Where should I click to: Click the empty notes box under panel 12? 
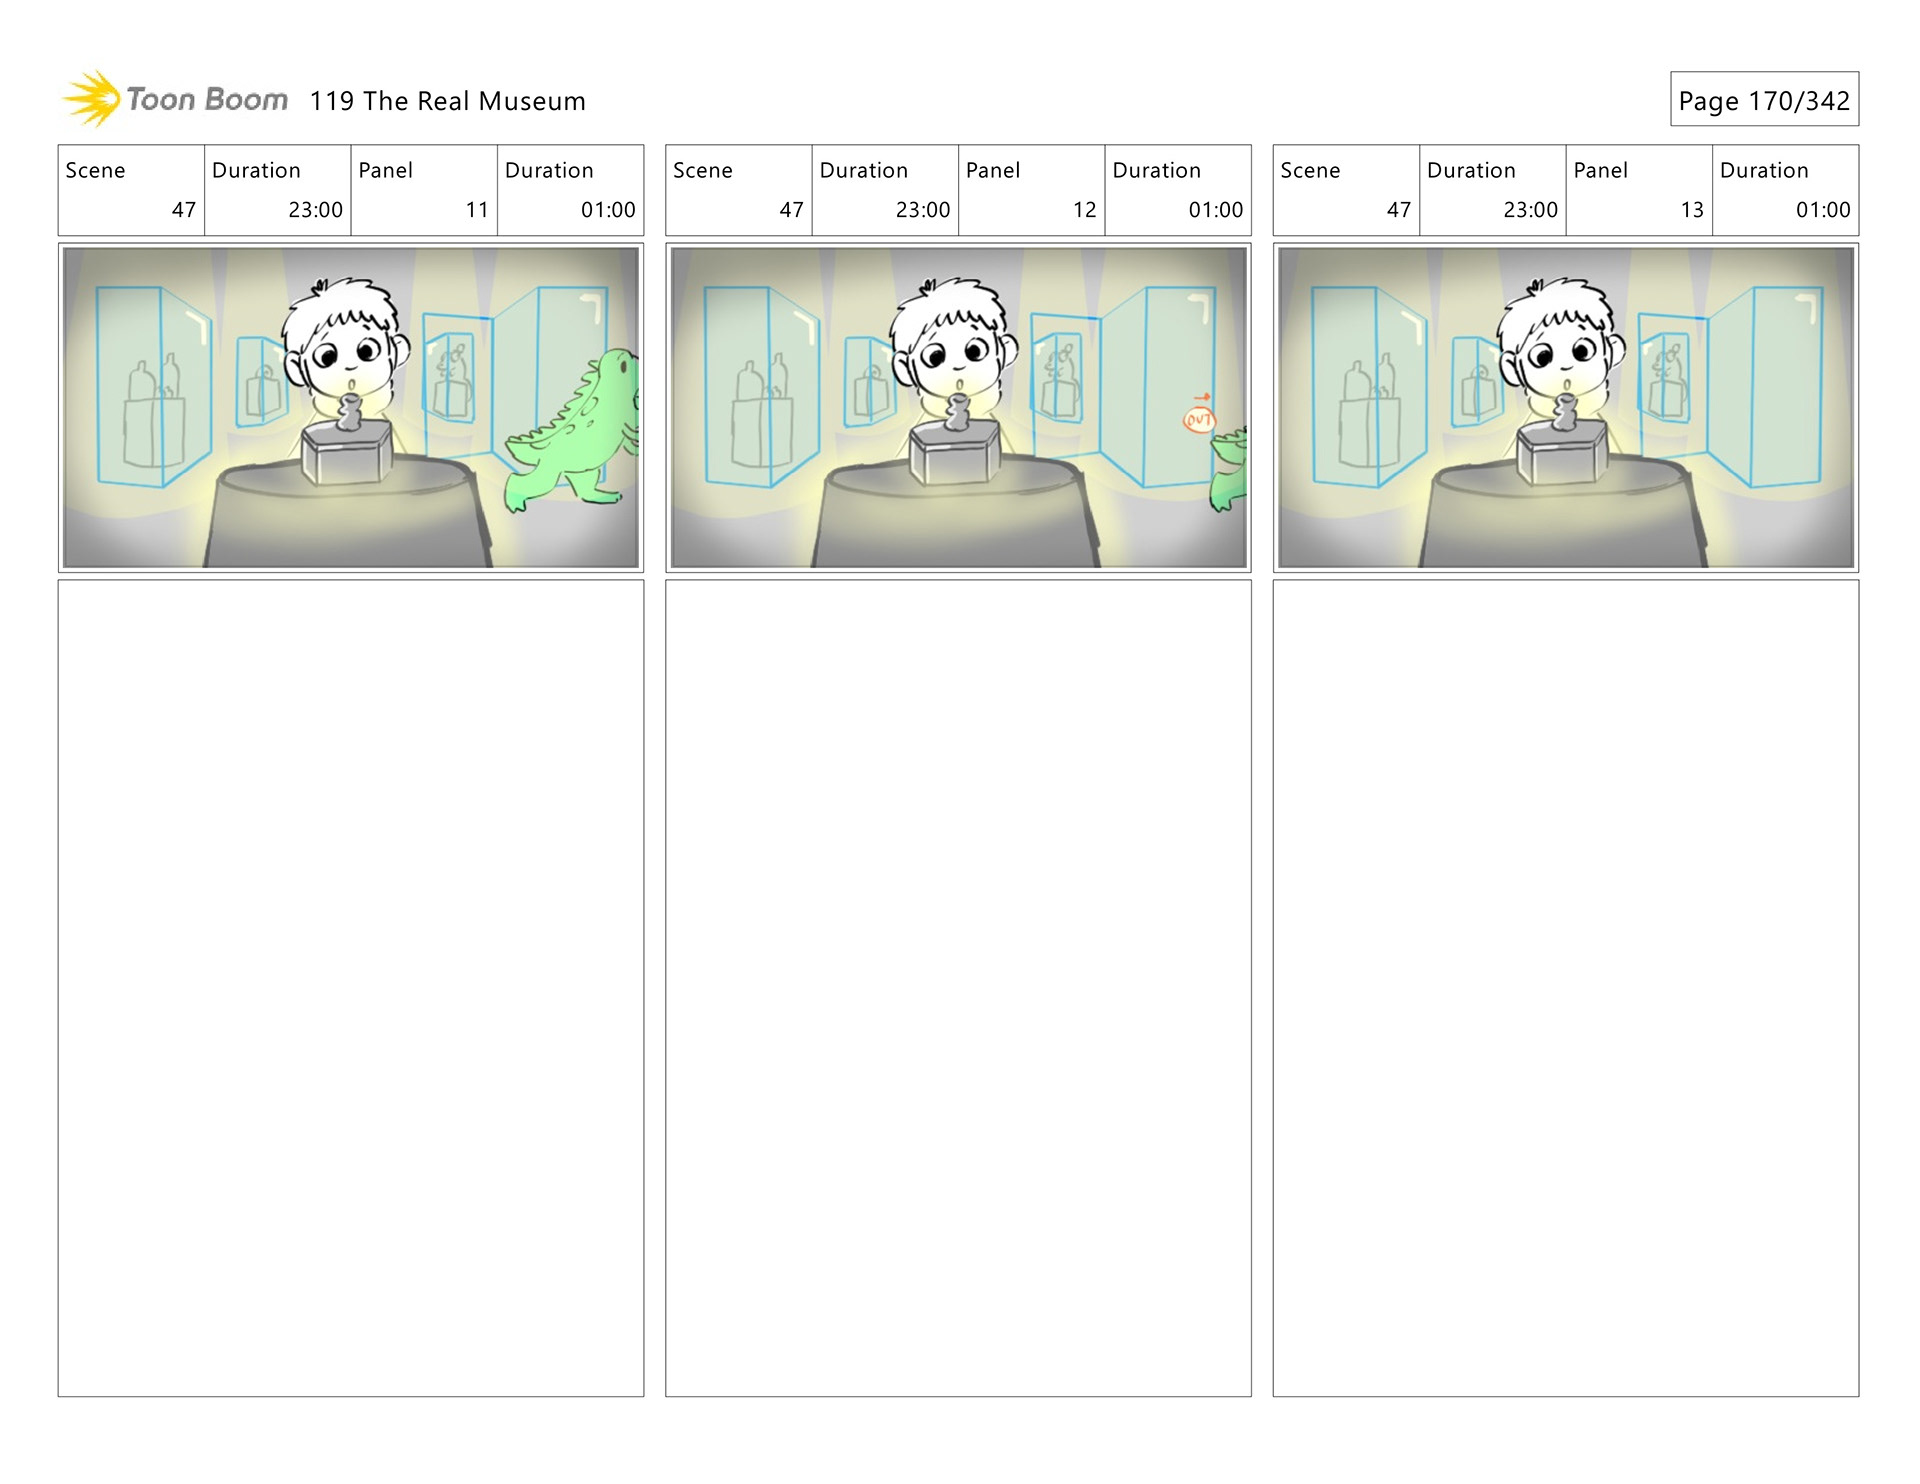(x=958, y=988)
